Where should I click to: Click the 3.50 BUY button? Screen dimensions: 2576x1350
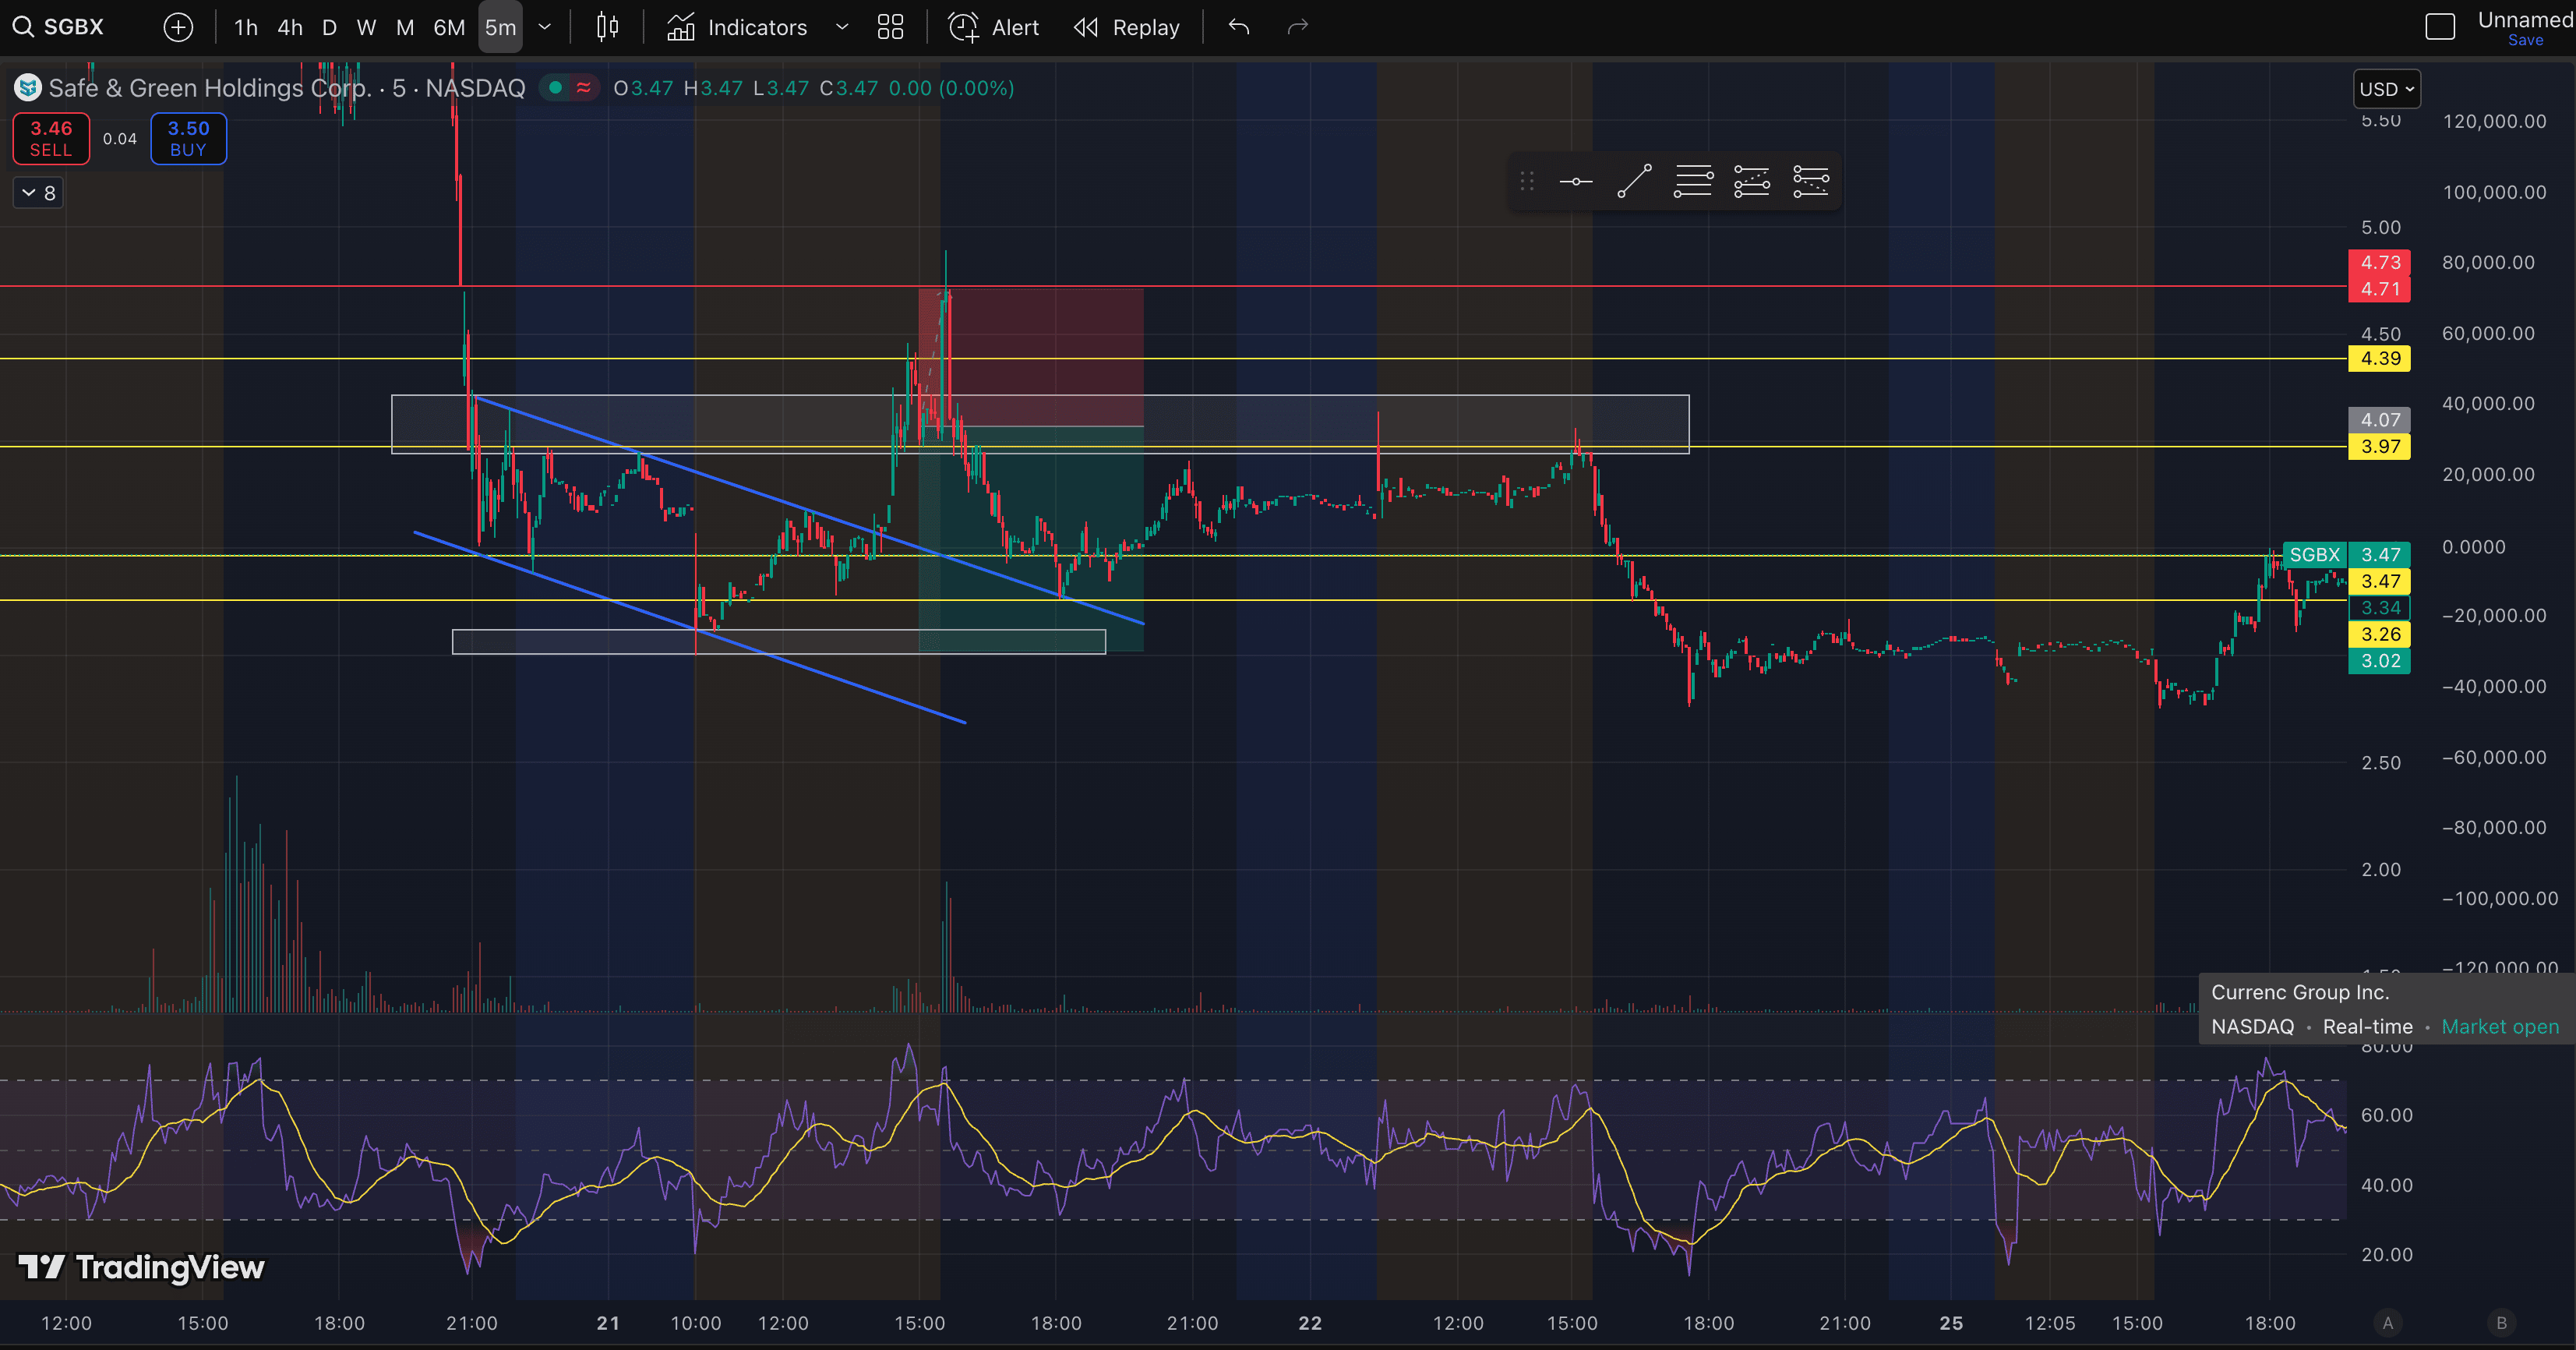(188, 138)
